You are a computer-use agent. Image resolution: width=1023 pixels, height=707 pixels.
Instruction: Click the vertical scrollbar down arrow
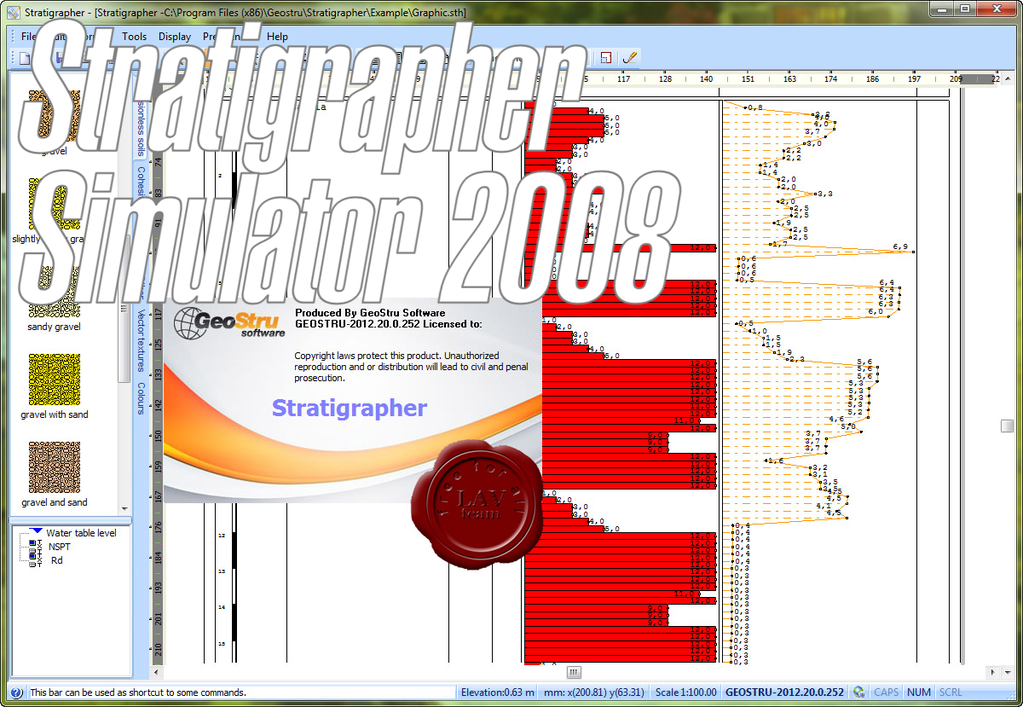pos(1007,672)
